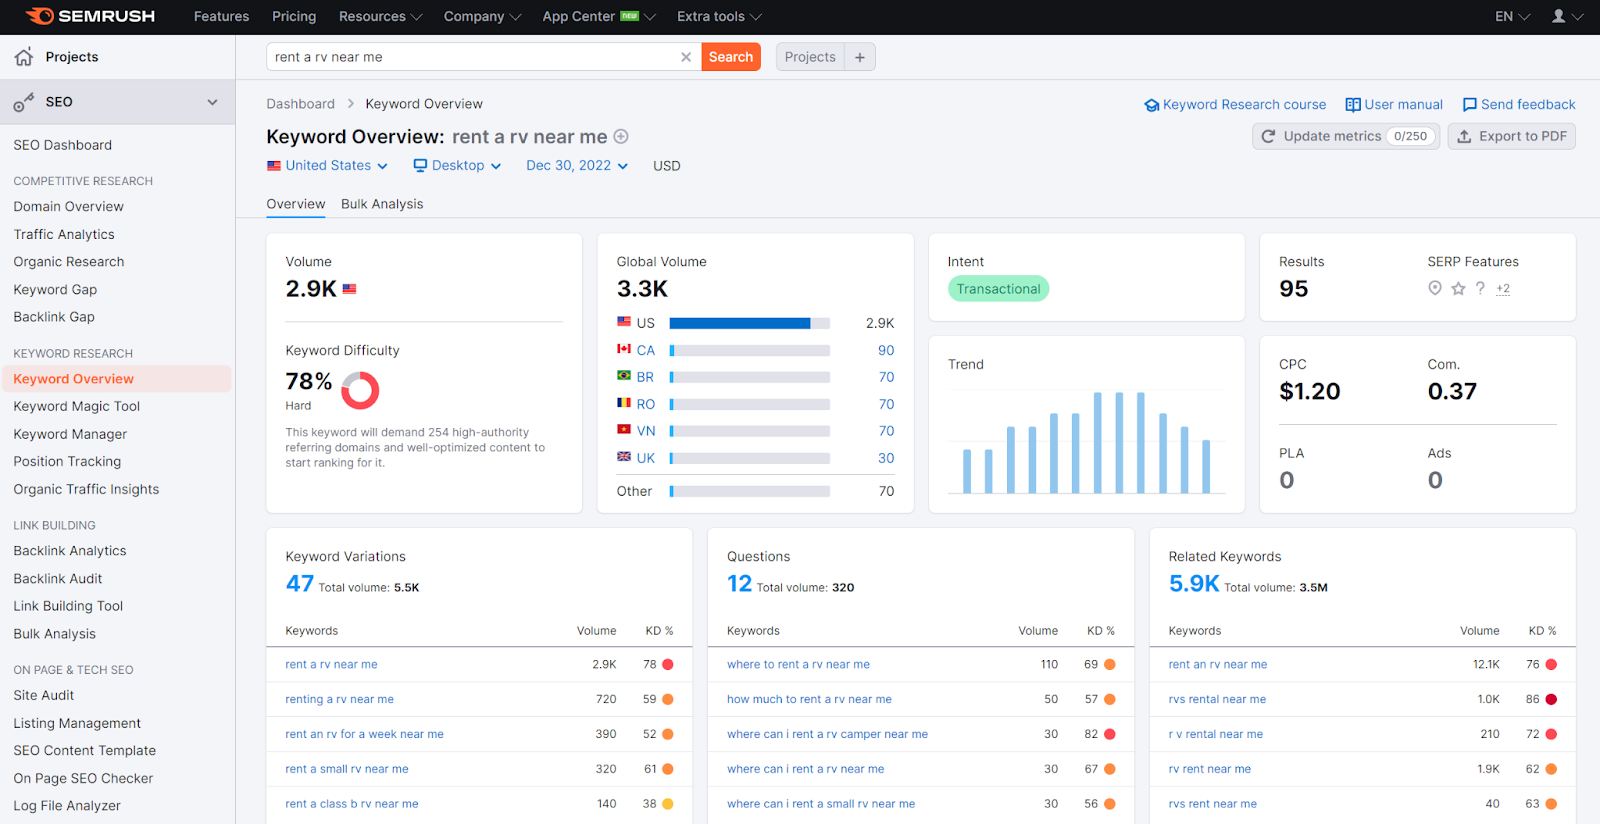Open the user account icon menu
The height and width of the screenshot is (824, 1600).
click(1566, 16)
